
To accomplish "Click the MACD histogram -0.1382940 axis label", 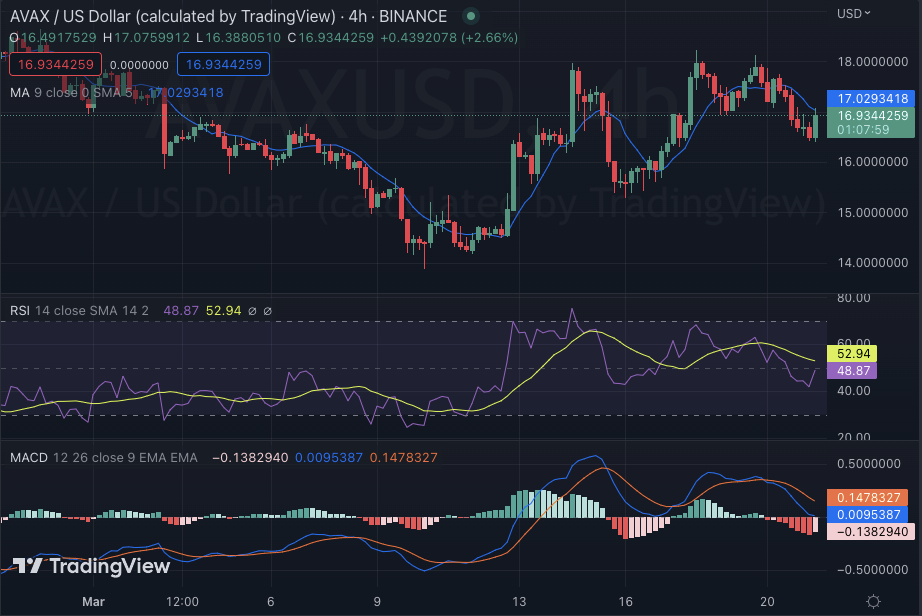I will (x=871, y=531).
